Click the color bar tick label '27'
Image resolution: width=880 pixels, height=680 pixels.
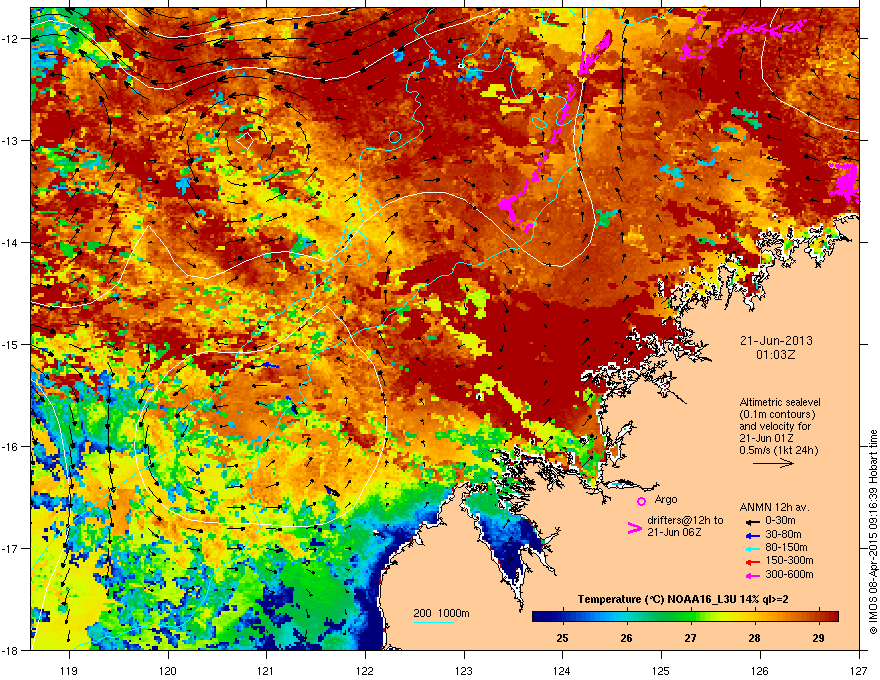click(690, 638)
